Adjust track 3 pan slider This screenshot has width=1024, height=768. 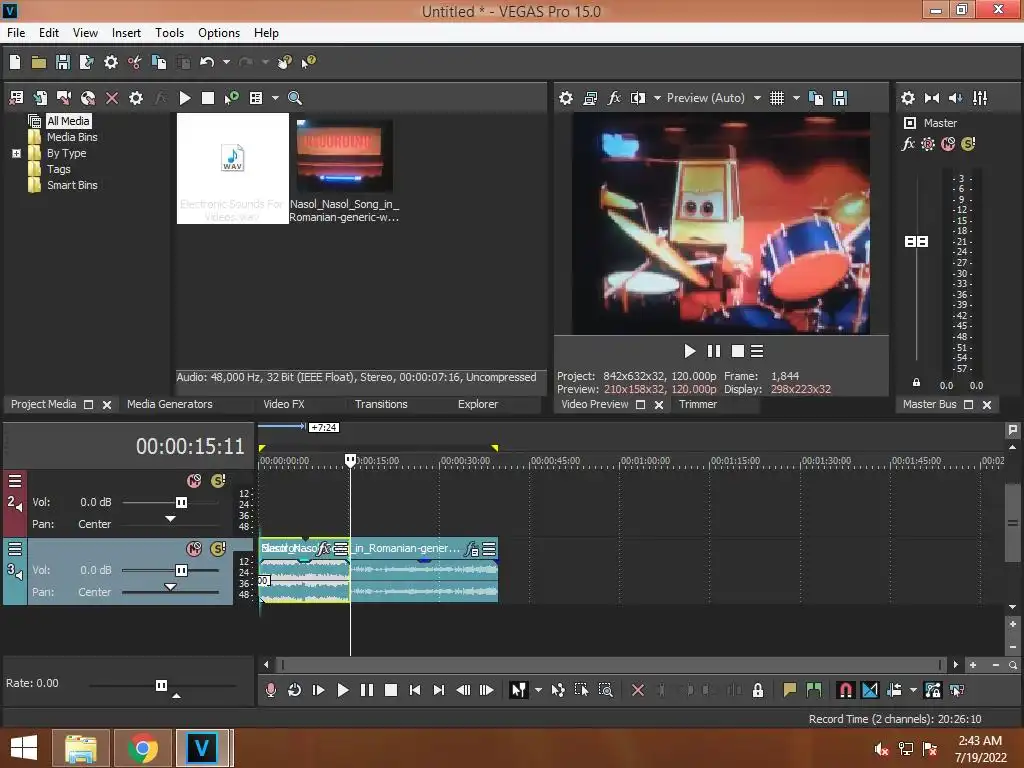pos(170,587)
